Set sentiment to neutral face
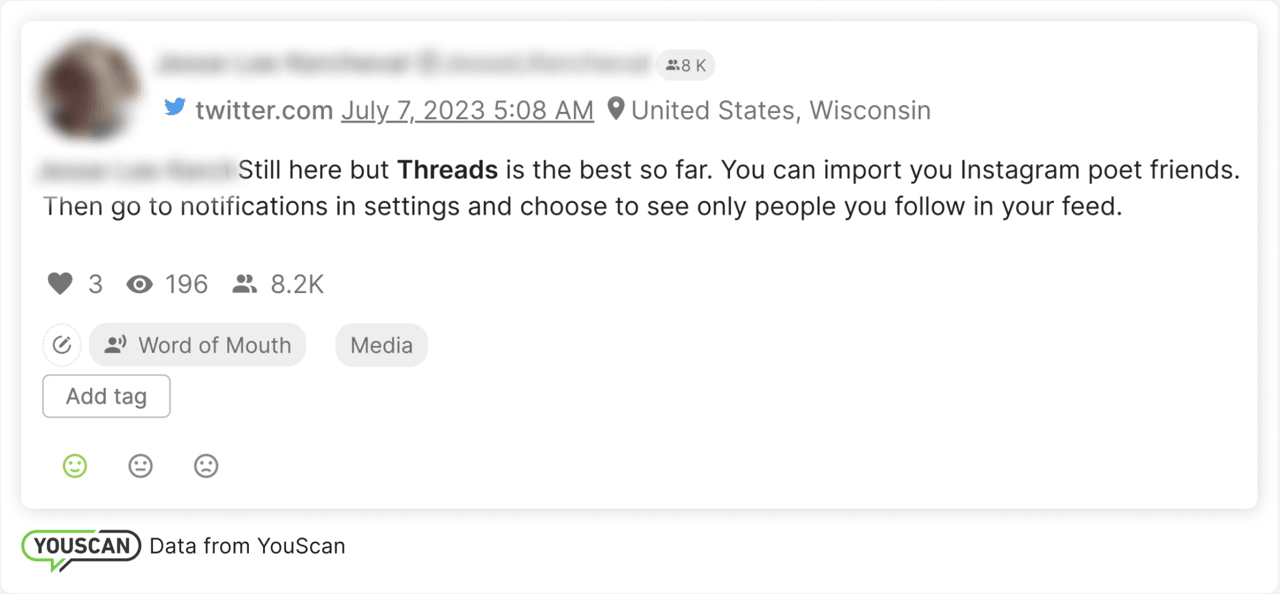 141,466
